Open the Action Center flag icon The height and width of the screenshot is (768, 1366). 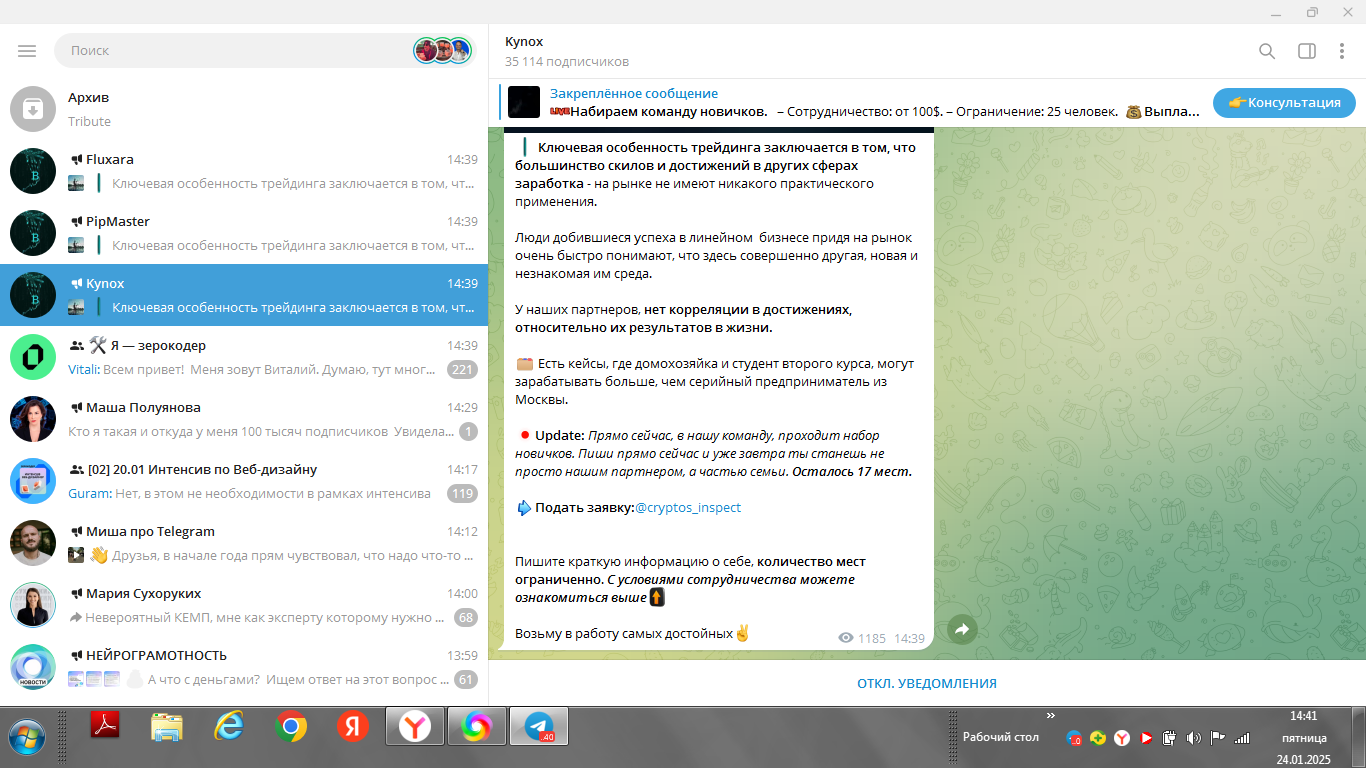pos(1217,738)
